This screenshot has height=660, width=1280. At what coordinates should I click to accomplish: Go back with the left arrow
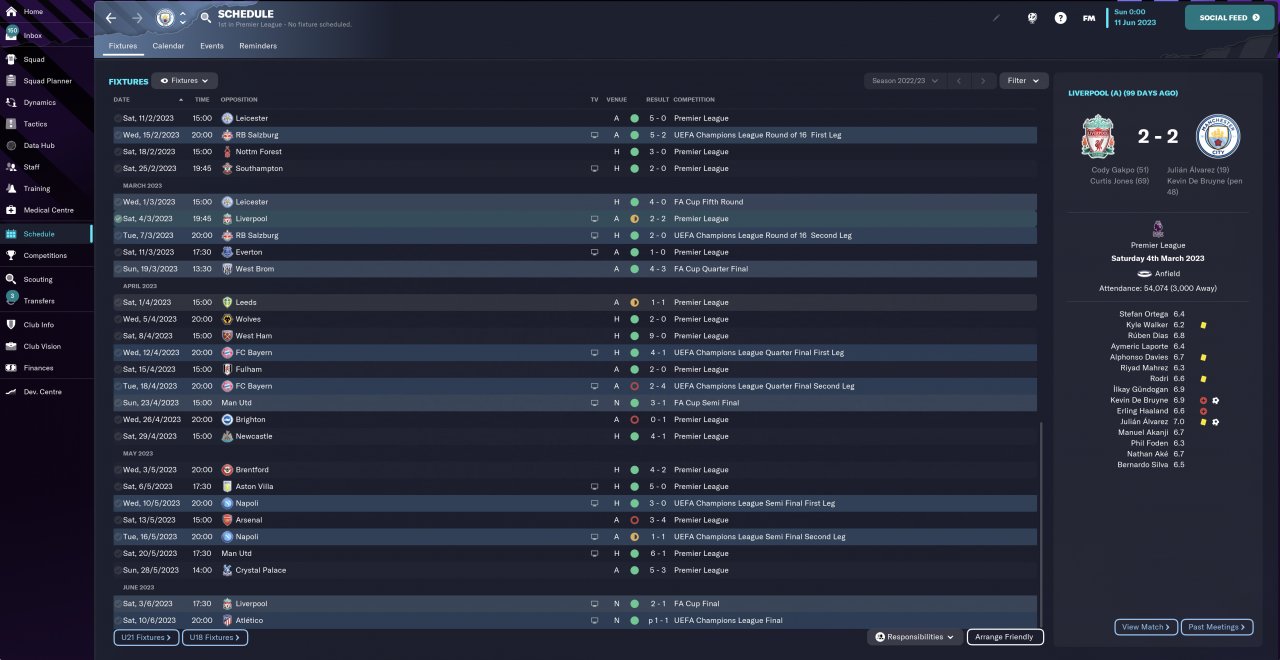(111, 18)
